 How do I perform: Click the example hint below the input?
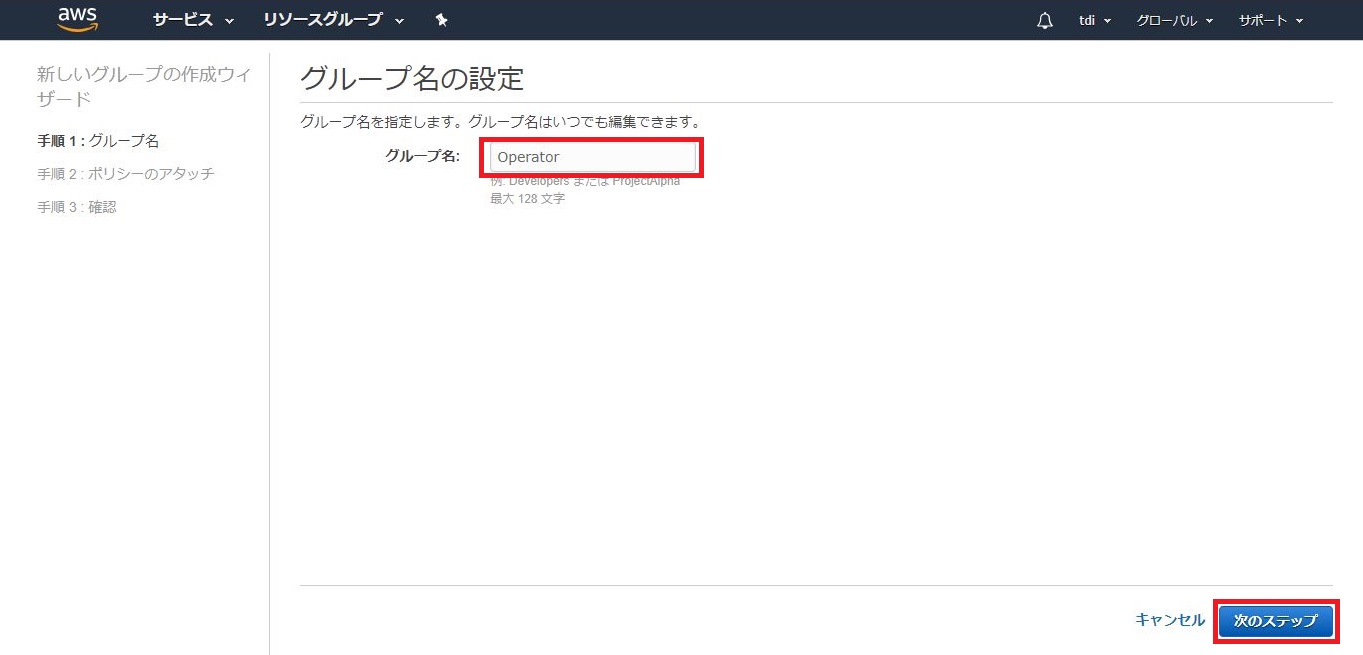coord(585,182)
